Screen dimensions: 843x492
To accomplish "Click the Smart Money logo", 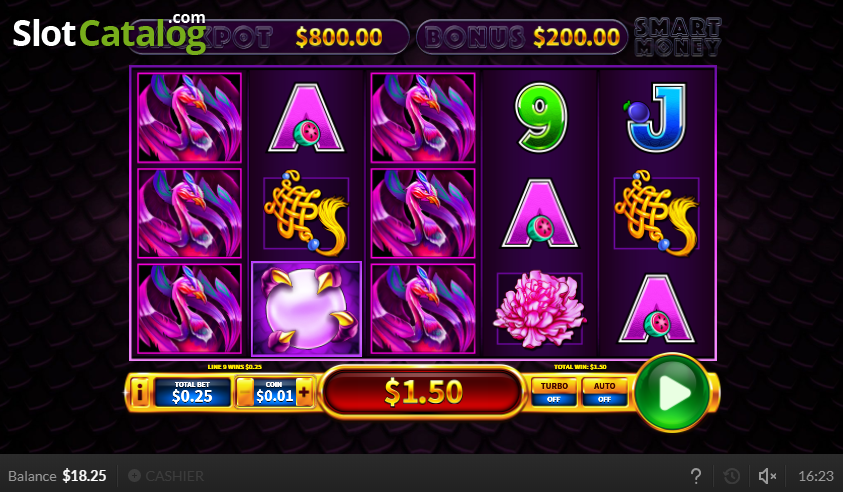I will pyautogui.click(x=677, y=37).
